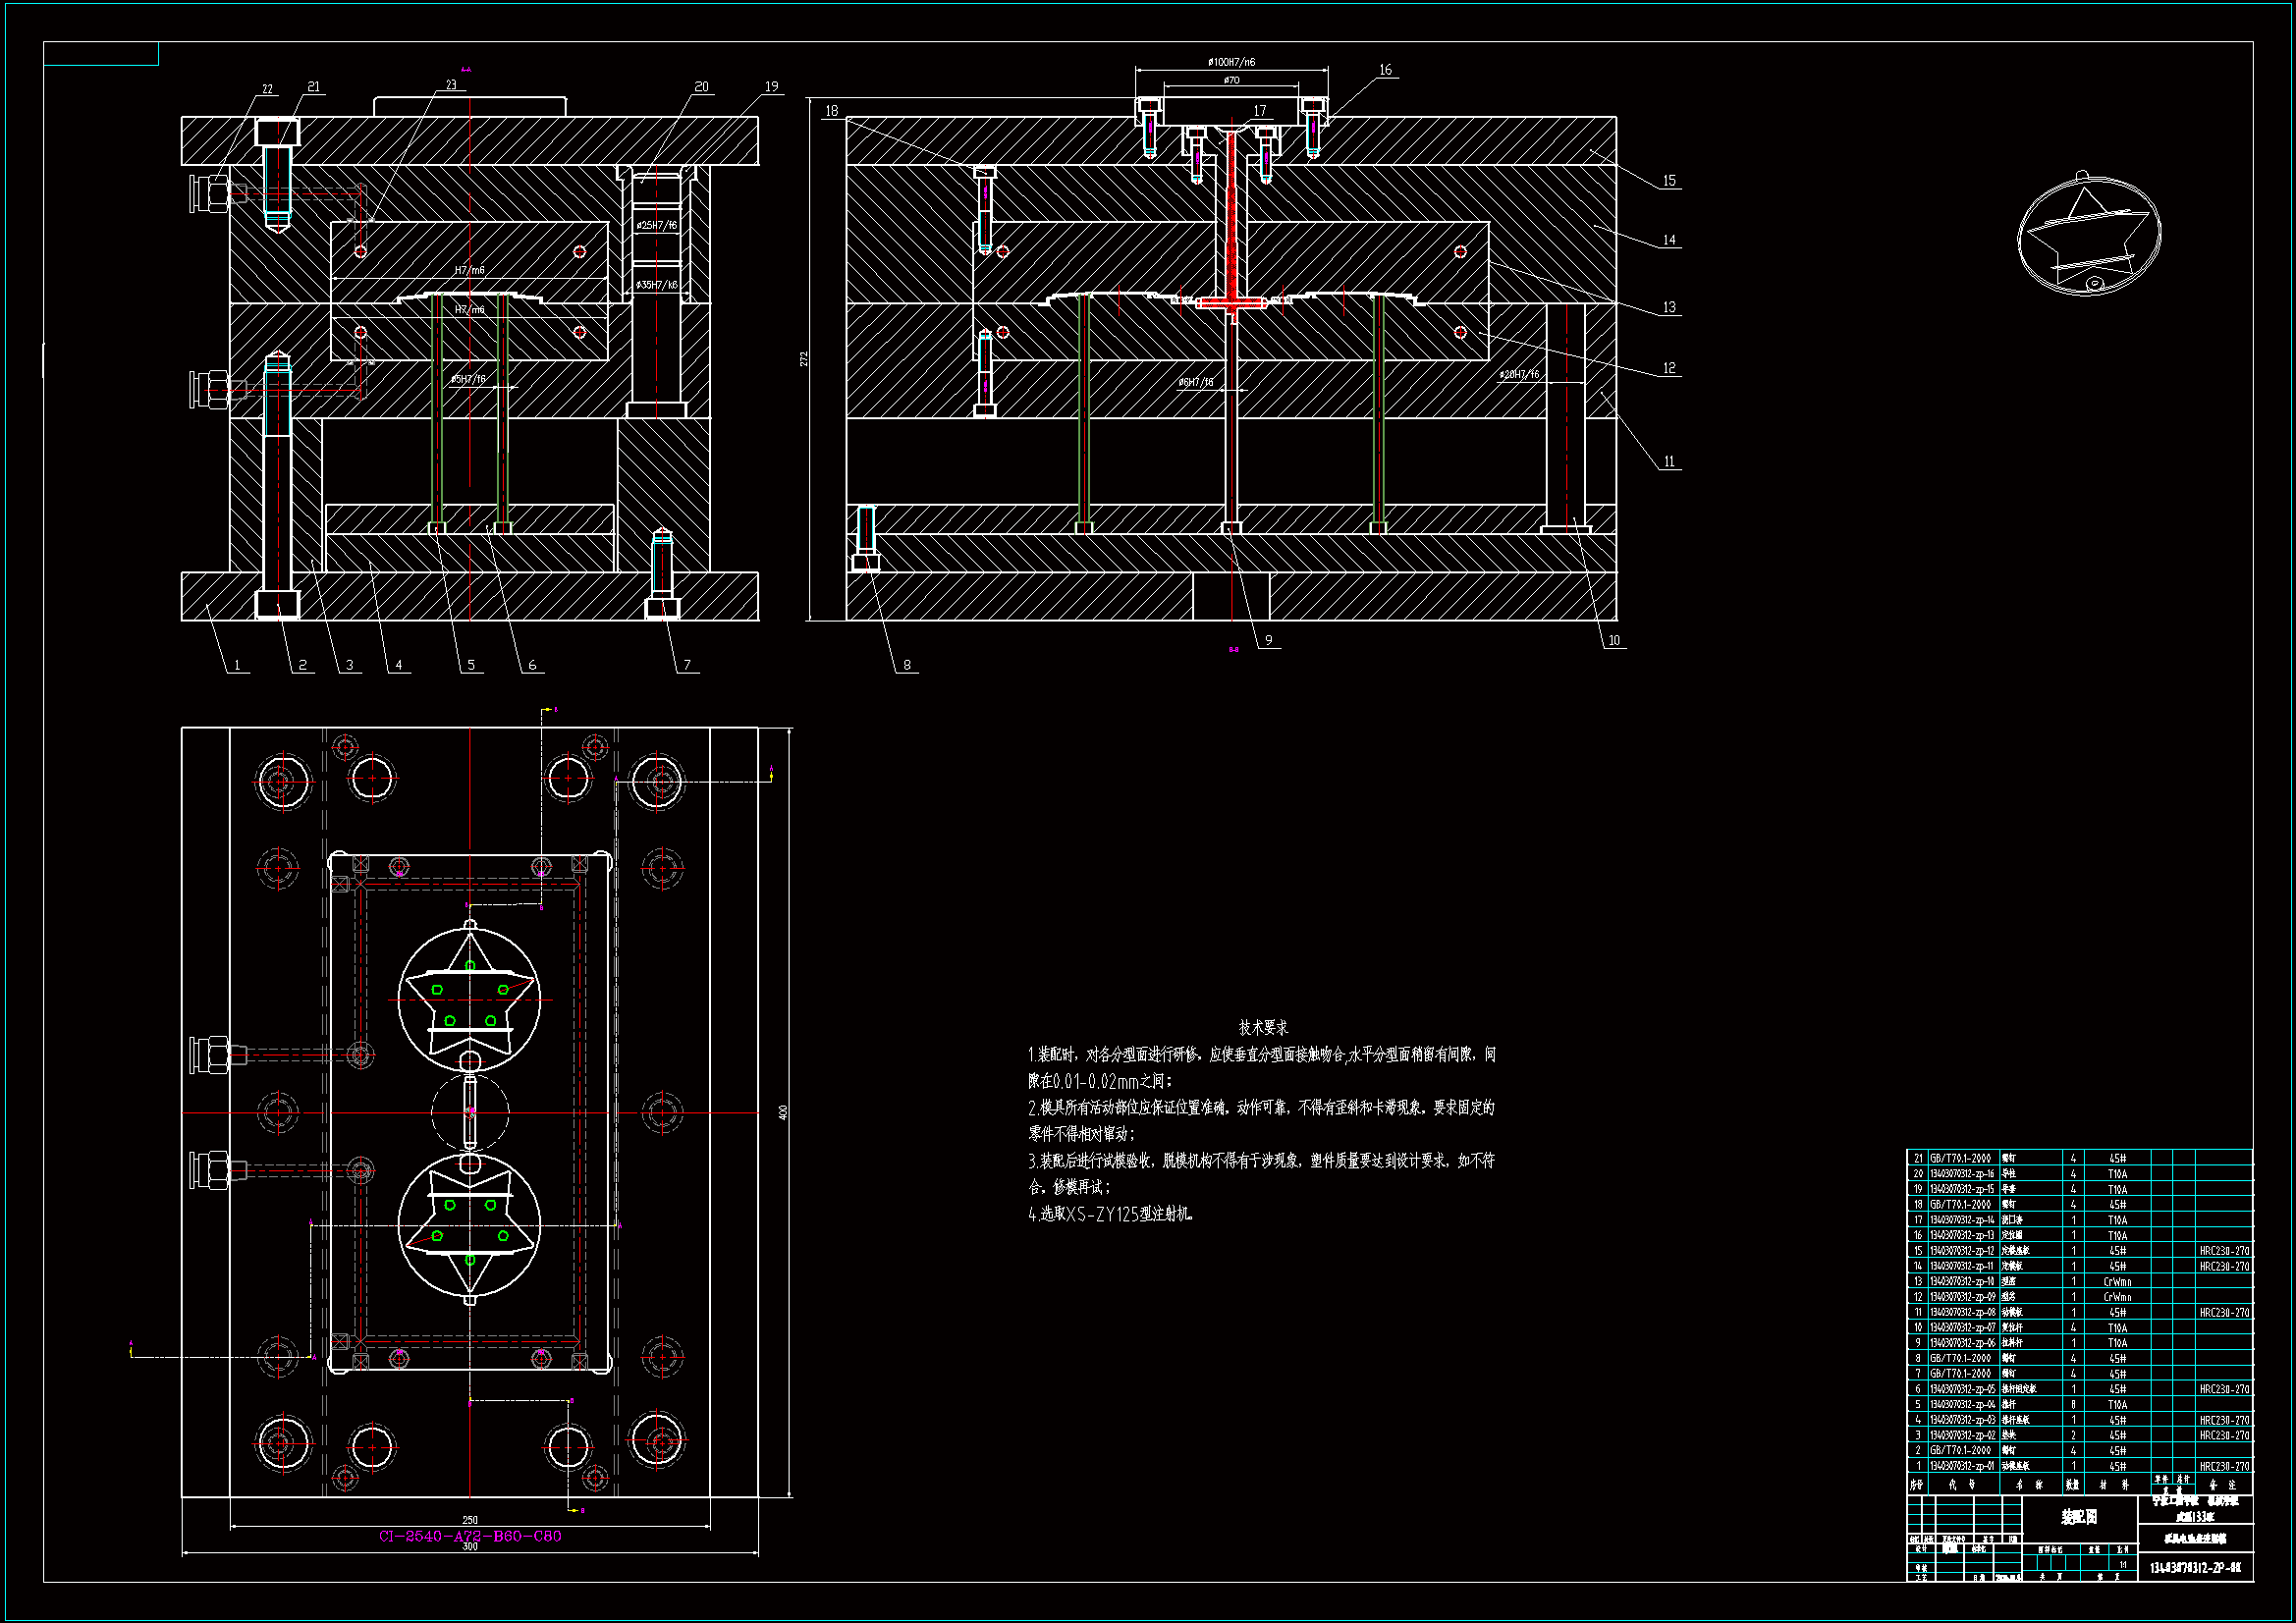
Task: Select the upper star cavity in plan view
Action: 469,1000
